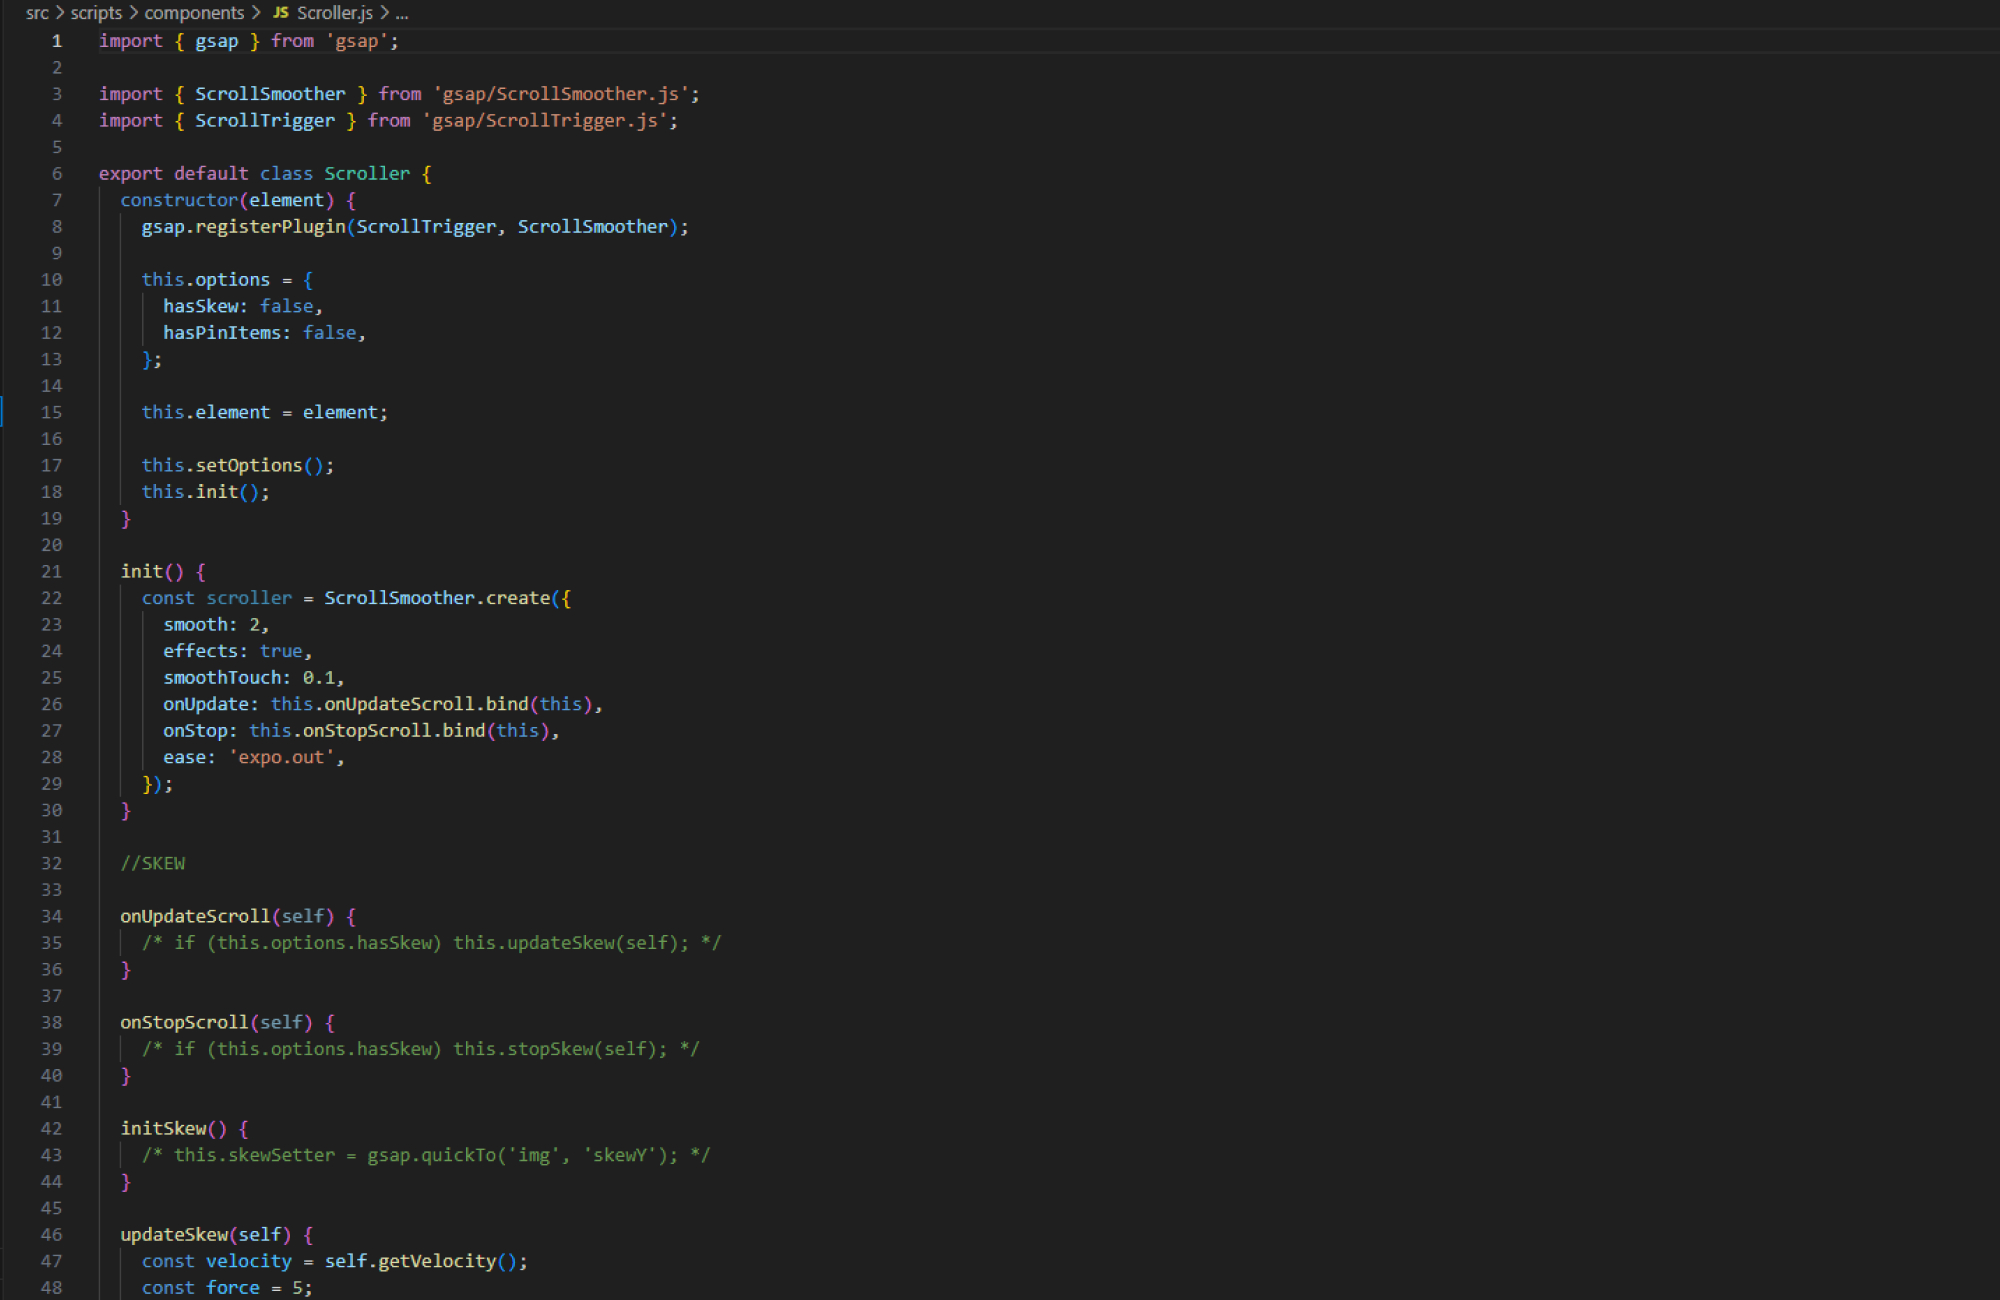Click the effects true value

click(281, 651)
